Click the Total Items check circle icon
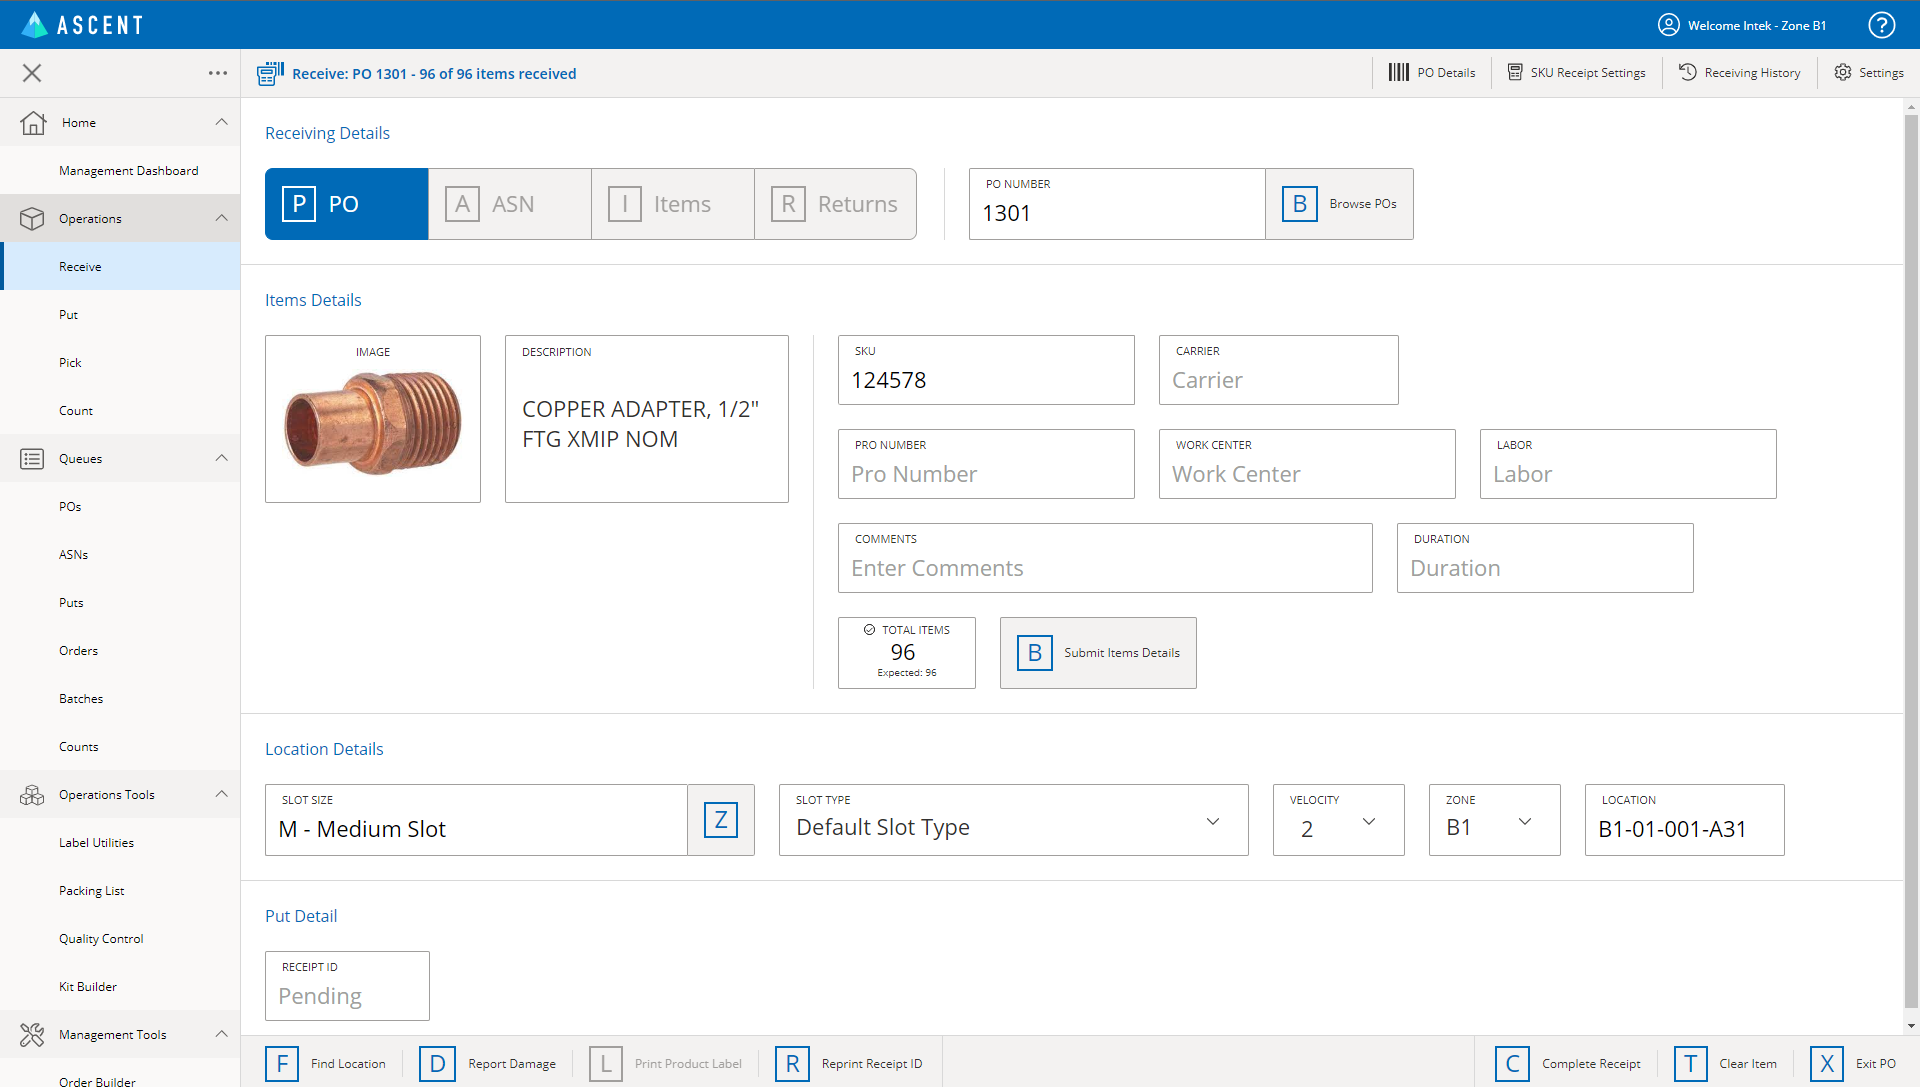 click(869, 630)
